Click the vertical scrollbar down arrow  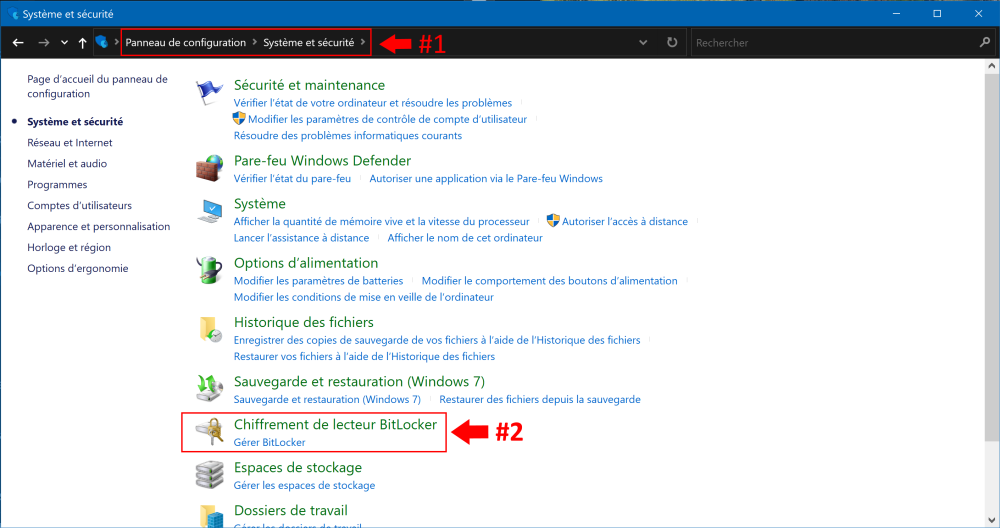tap(992, 520)
